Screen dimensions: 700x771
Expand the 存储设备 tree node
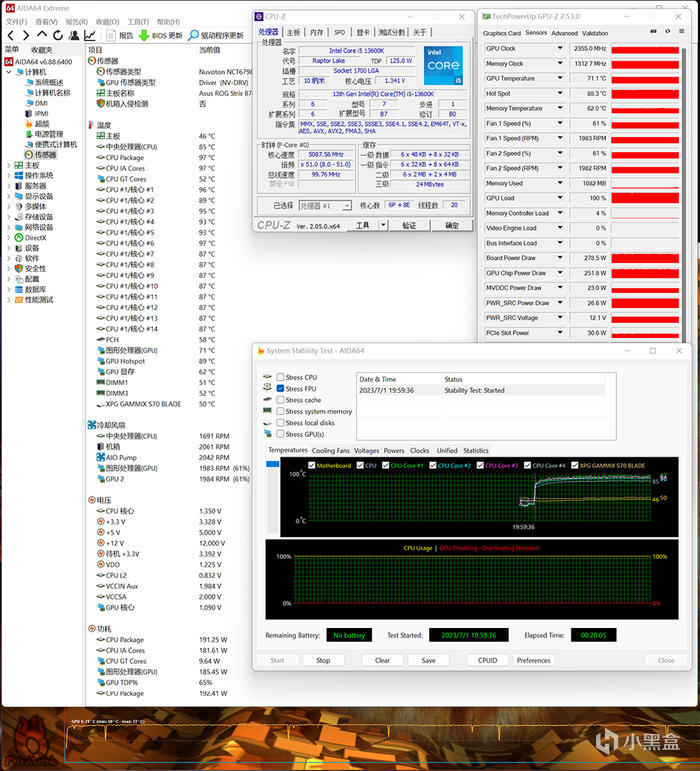point(8,217)
